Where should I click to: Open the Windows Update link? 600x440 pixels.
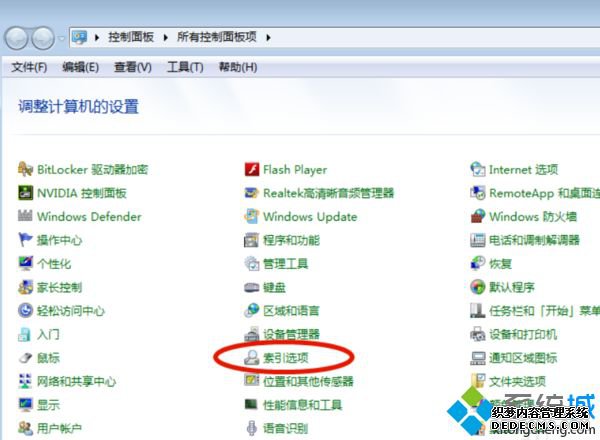[x=310, y=217]
